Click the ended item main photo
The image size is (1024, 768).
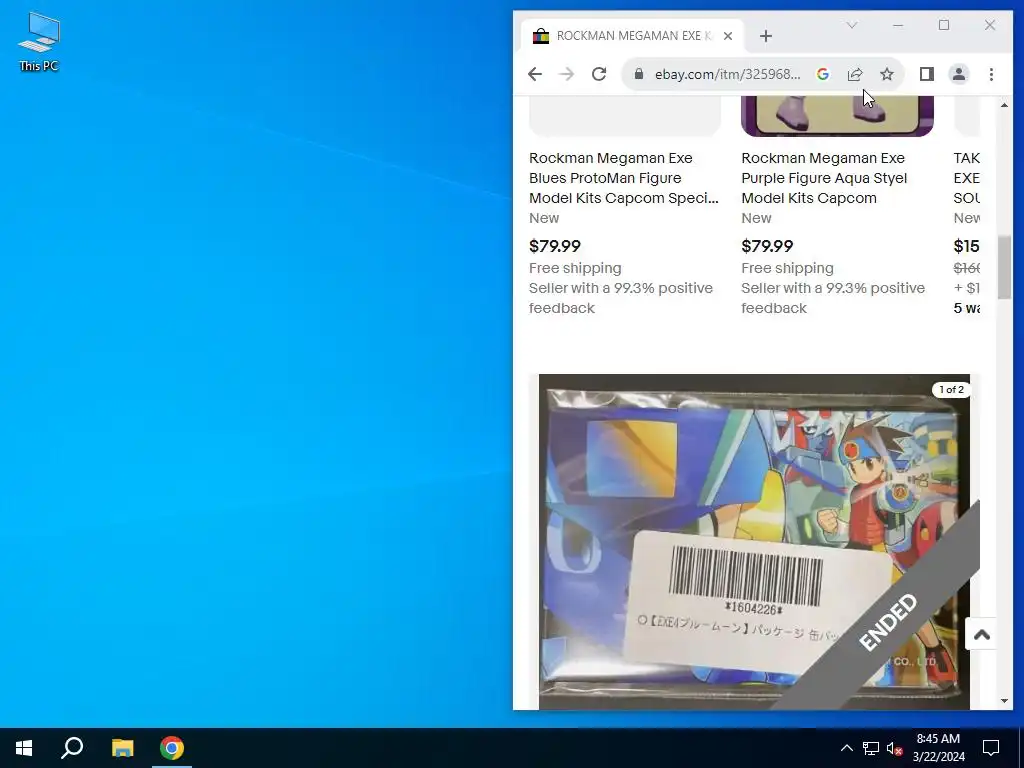coord(754,541)
